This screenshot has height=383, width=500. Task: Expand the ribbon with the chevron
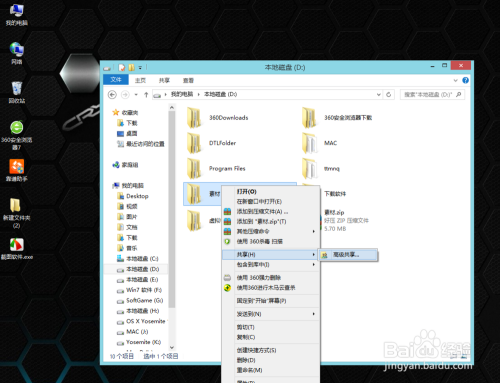pos(456,80)
